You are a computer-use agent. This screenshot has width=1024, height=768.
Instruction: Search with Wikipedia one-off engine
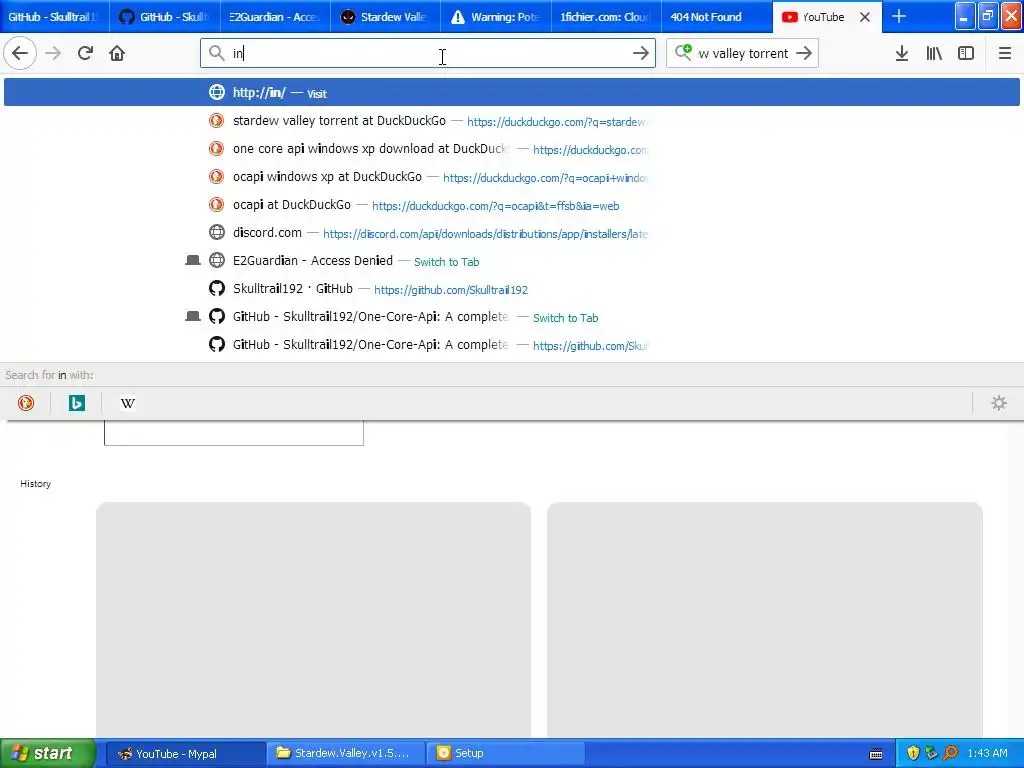(x=128, y=403)
